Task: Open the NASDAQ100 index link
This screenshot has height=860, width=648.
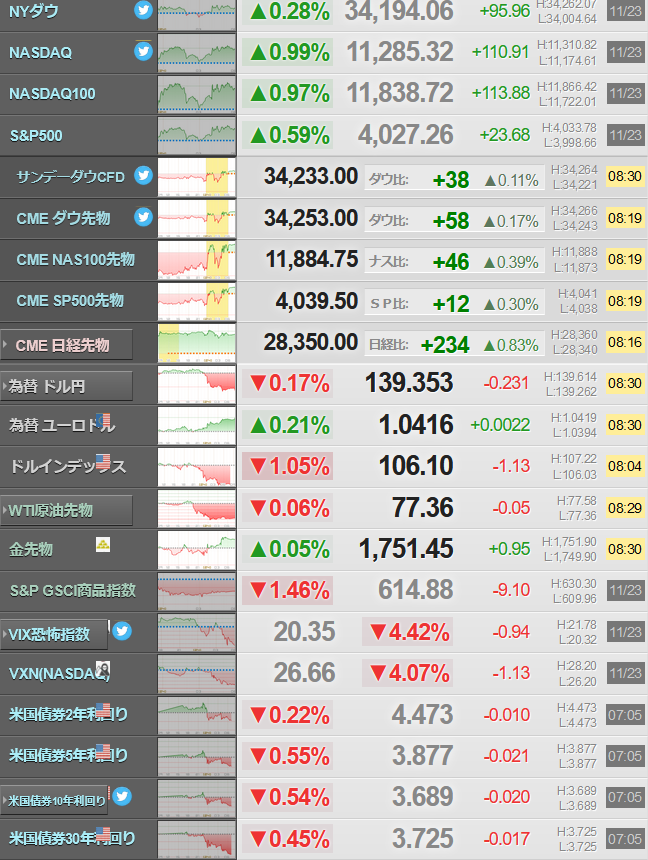Action: click(52, 94)
